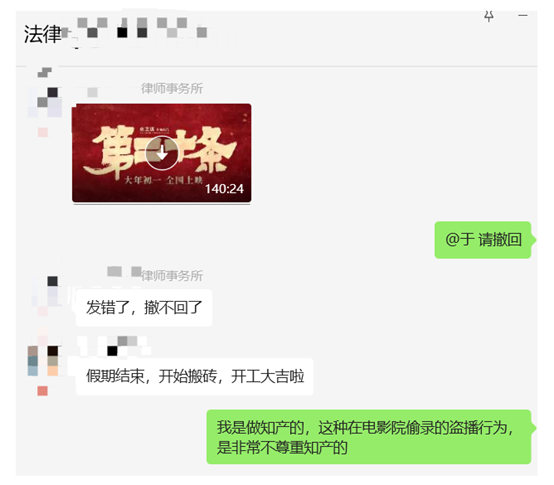This screenshot has width=554, height=485.
Task: Download the video via the circular arrow icon
Action: coord(162,153)
